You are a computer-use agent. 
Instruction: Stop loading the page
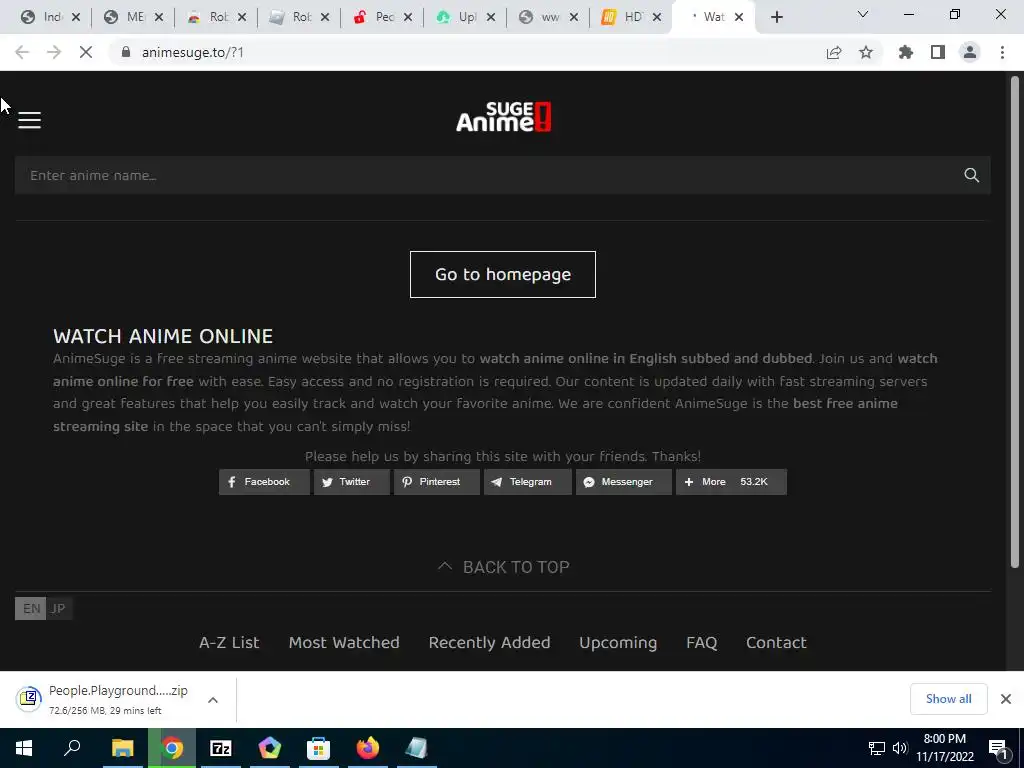point(86,52)
